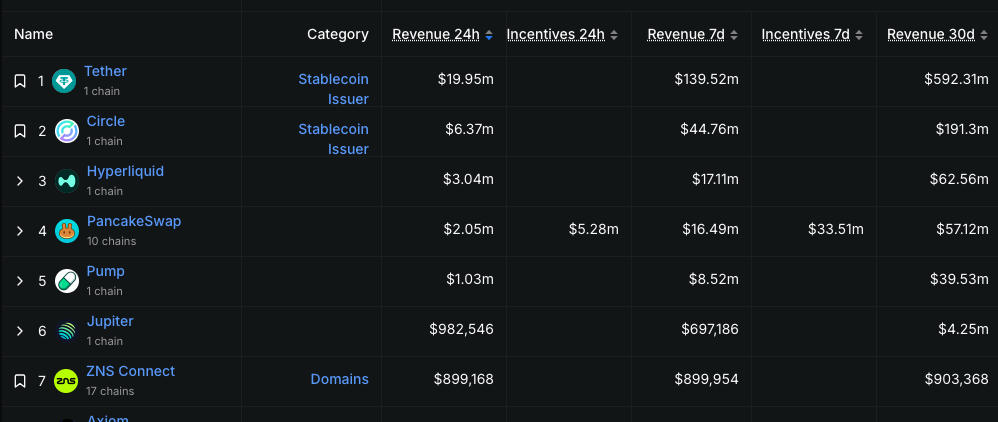The width and height of the screenshot is (998, 422).
Task: Click the Jupiter logo icon
Action: coord(66,331)
